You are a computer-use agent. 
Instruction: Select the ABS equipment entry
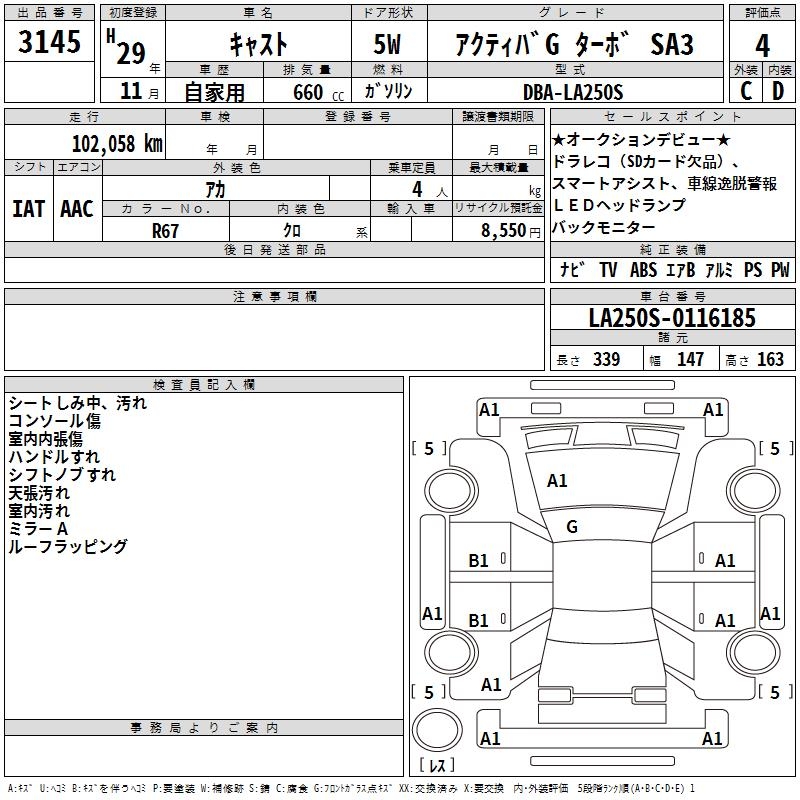[x=643, y=269]
